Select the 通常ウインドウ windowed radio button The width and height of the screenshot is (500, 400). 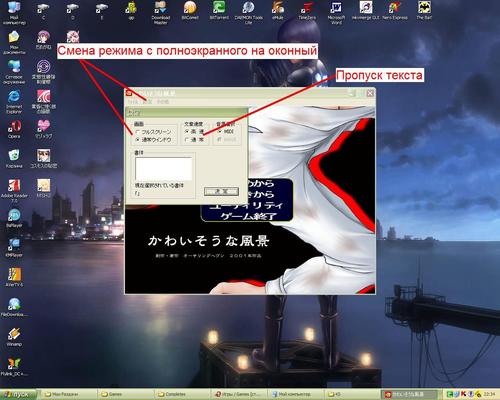click(x=153, y=140)
